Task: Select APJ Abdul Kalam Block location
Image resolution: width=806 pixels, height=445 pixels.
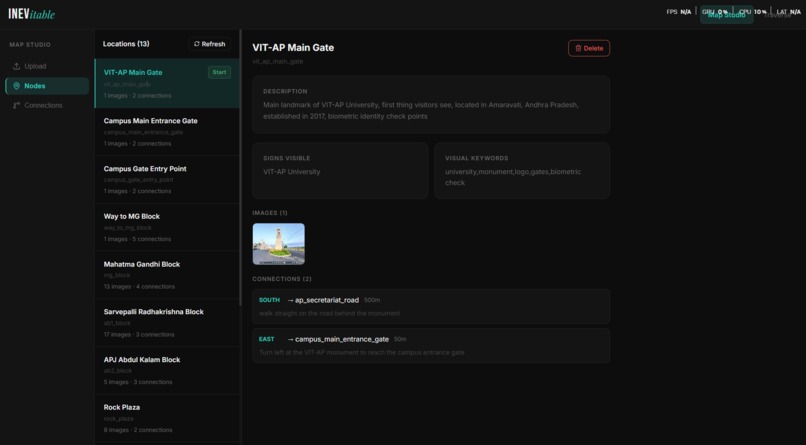Action: pyautogui.click(x=167, y=370)
